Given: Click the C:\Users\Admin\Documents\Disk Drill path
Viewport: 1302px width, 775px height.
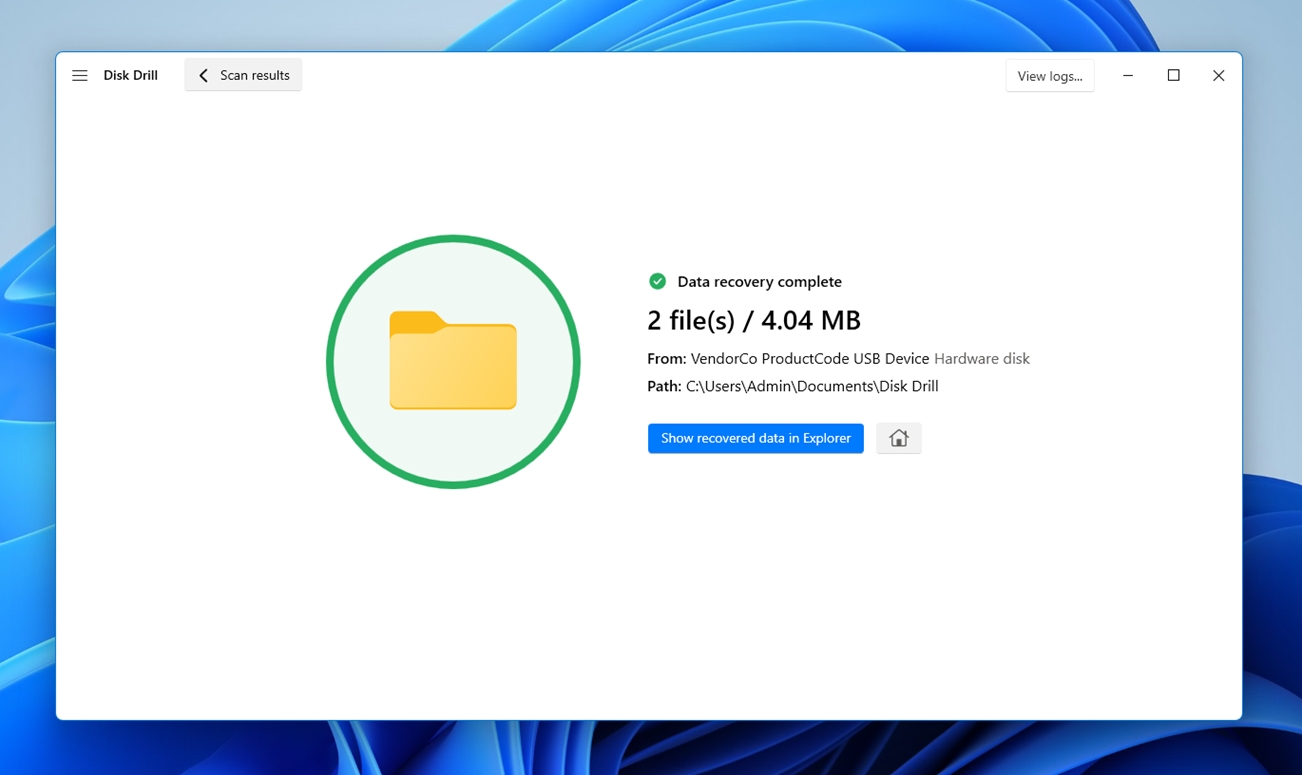Looking at the screenshot, I should pos(812,386).
